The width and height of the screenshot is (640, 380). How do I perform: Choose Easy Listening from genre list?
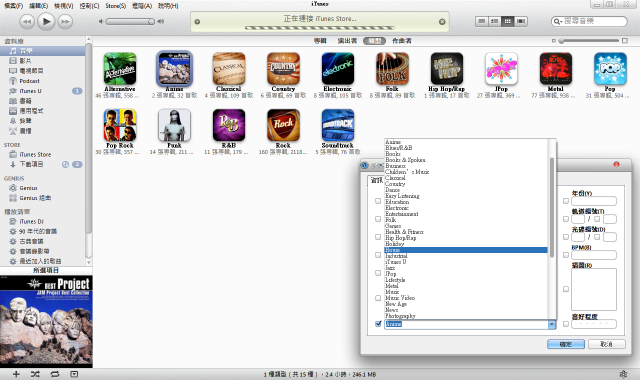point(466,196)
